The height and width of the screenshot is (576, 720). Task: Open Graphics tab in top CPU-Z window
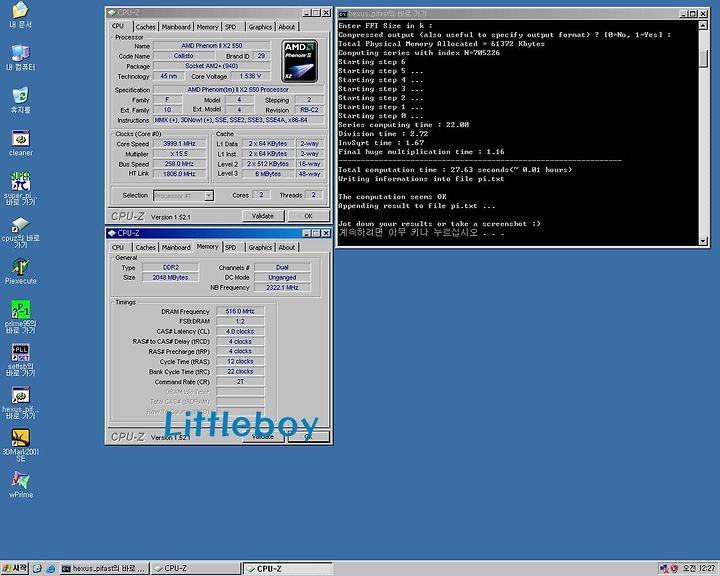tap(260, 27)
